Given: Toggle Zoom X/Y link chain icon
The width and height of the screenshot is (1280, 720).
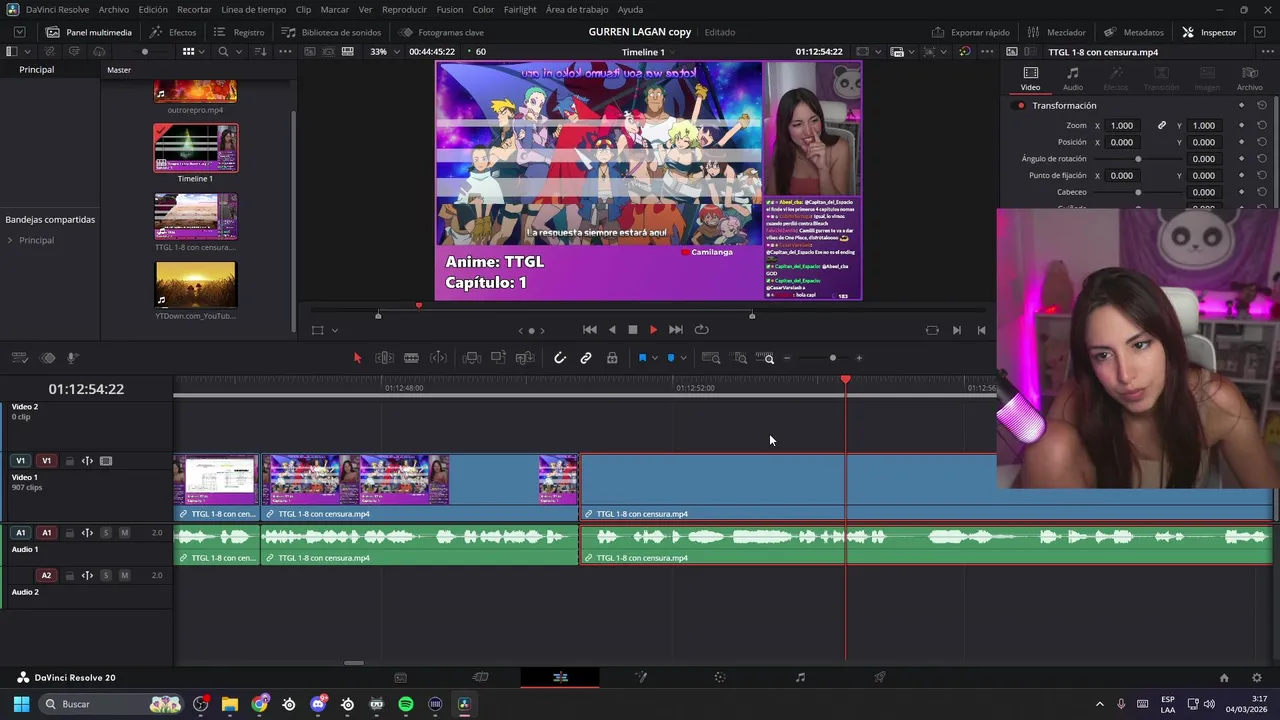Looking at the screenshot, I should click(x=1161, y=125).
